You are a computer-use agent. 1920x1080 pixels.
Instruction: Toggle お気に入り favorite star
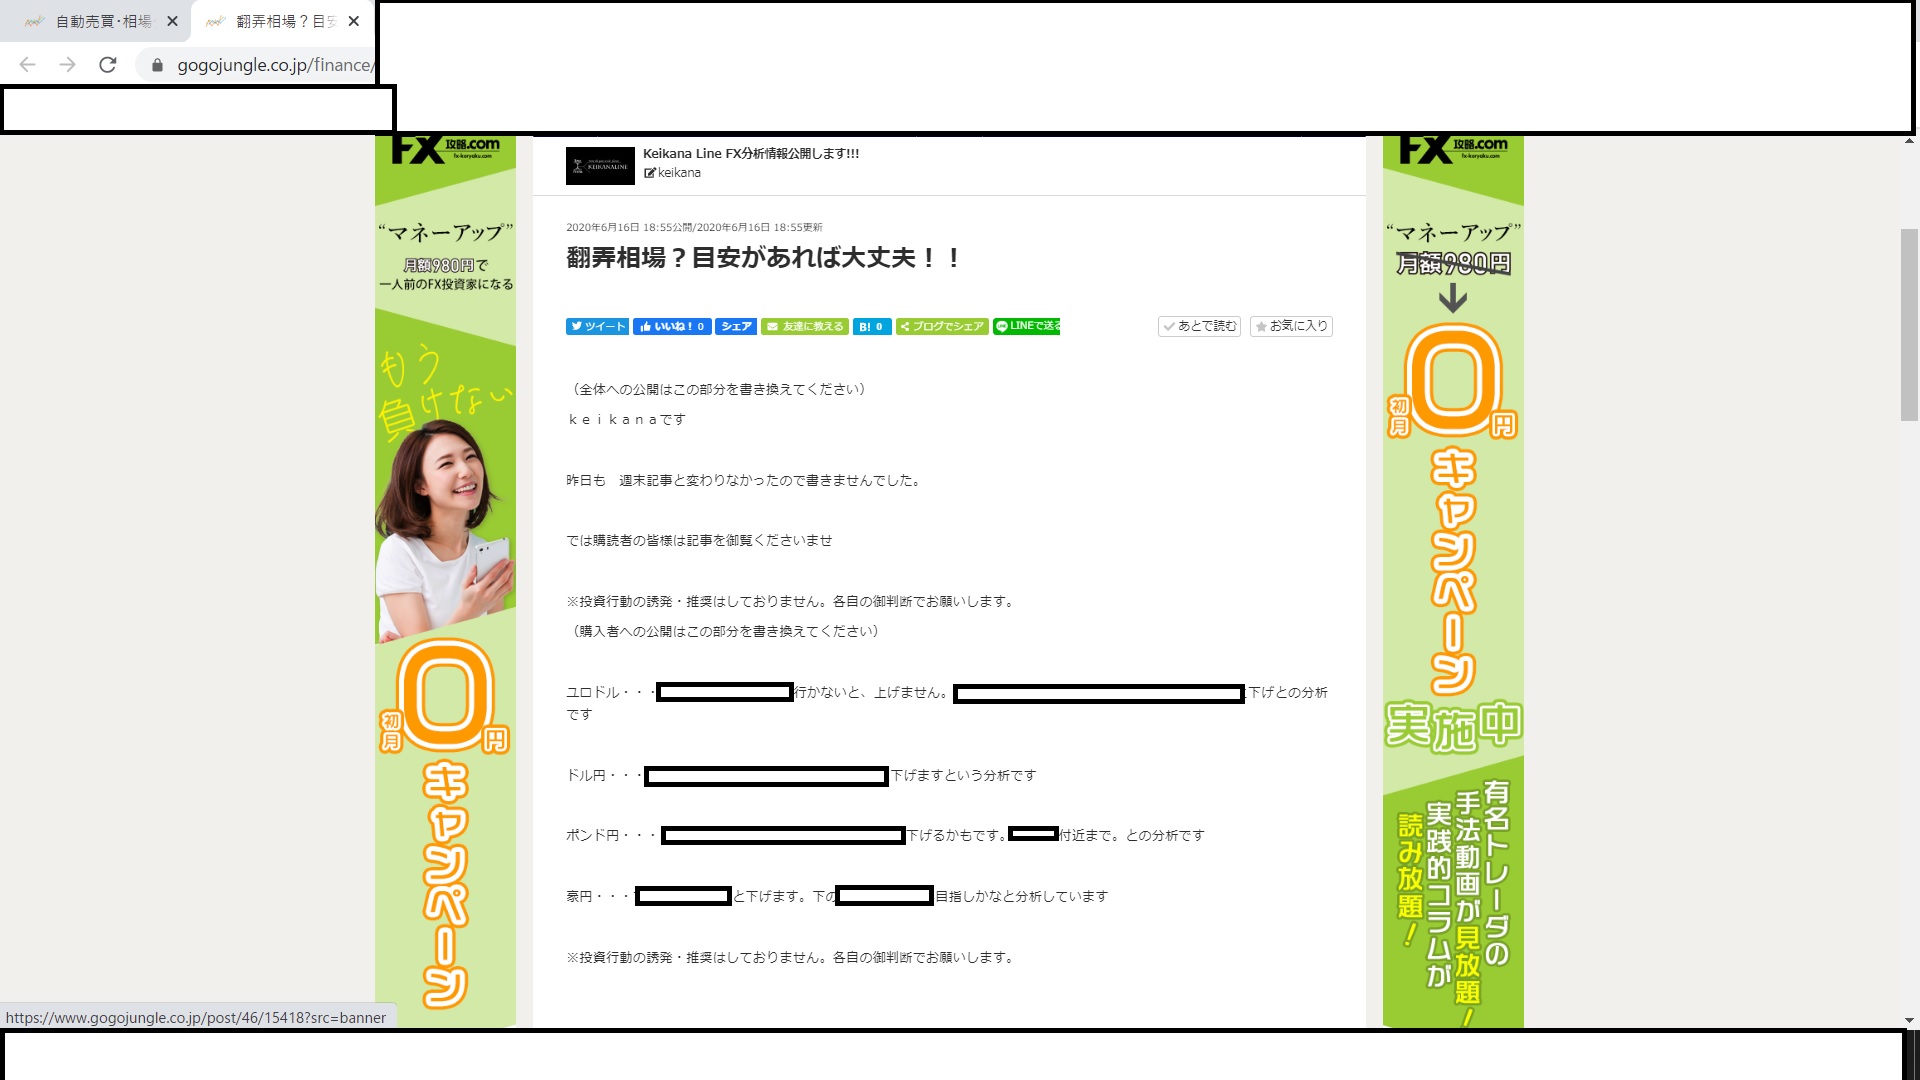(1291, 326)
